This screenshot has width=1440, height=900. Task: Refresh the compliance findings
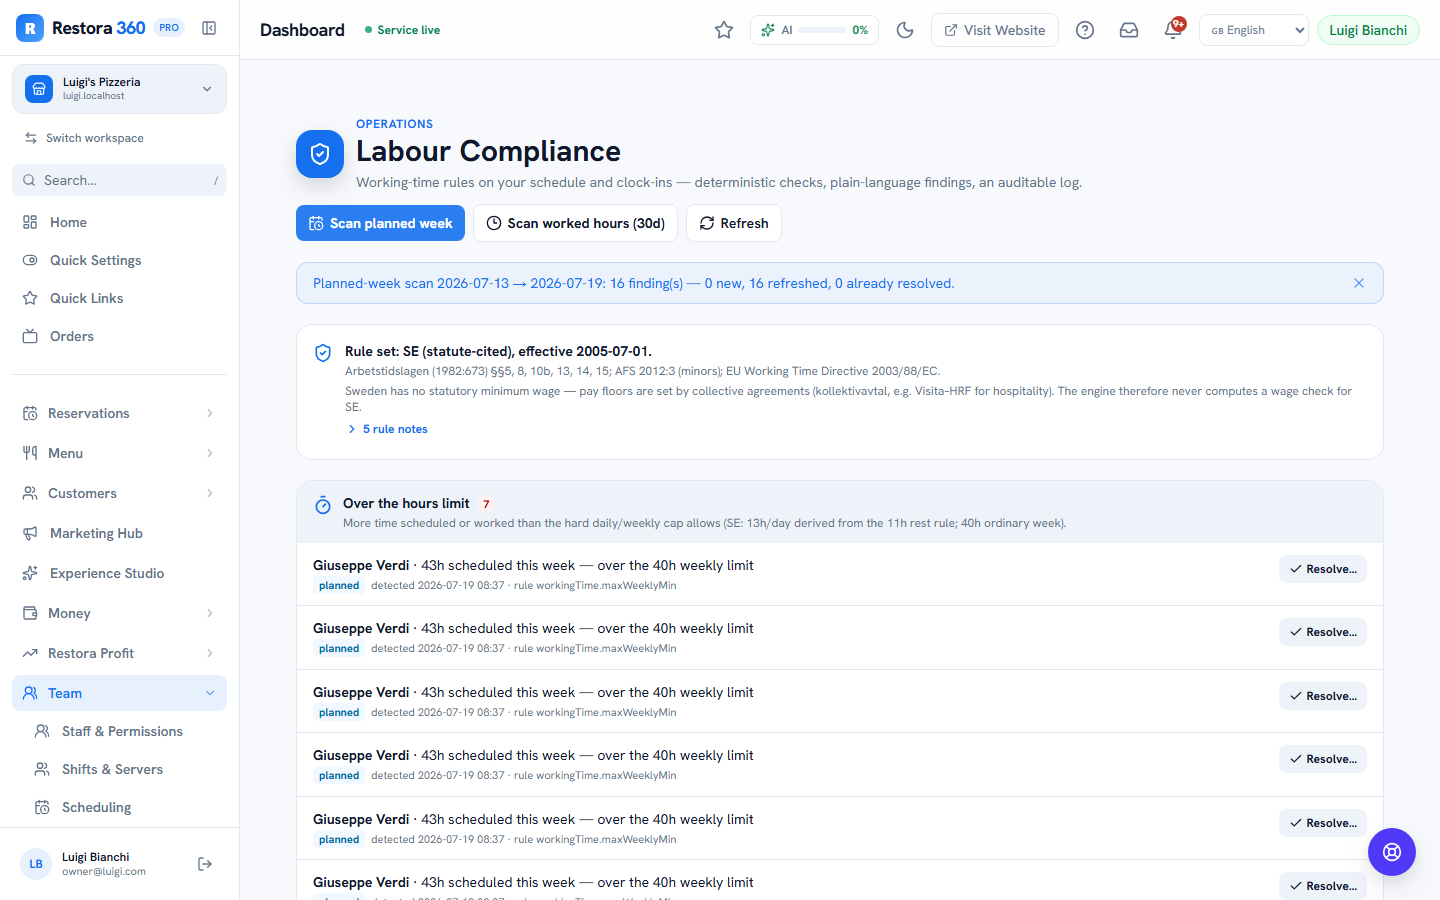coord(734,223)
